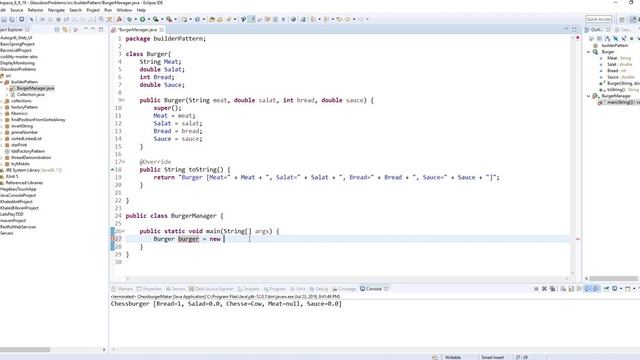Toggle Link with Editor in Project Explorer

point(65,30)
